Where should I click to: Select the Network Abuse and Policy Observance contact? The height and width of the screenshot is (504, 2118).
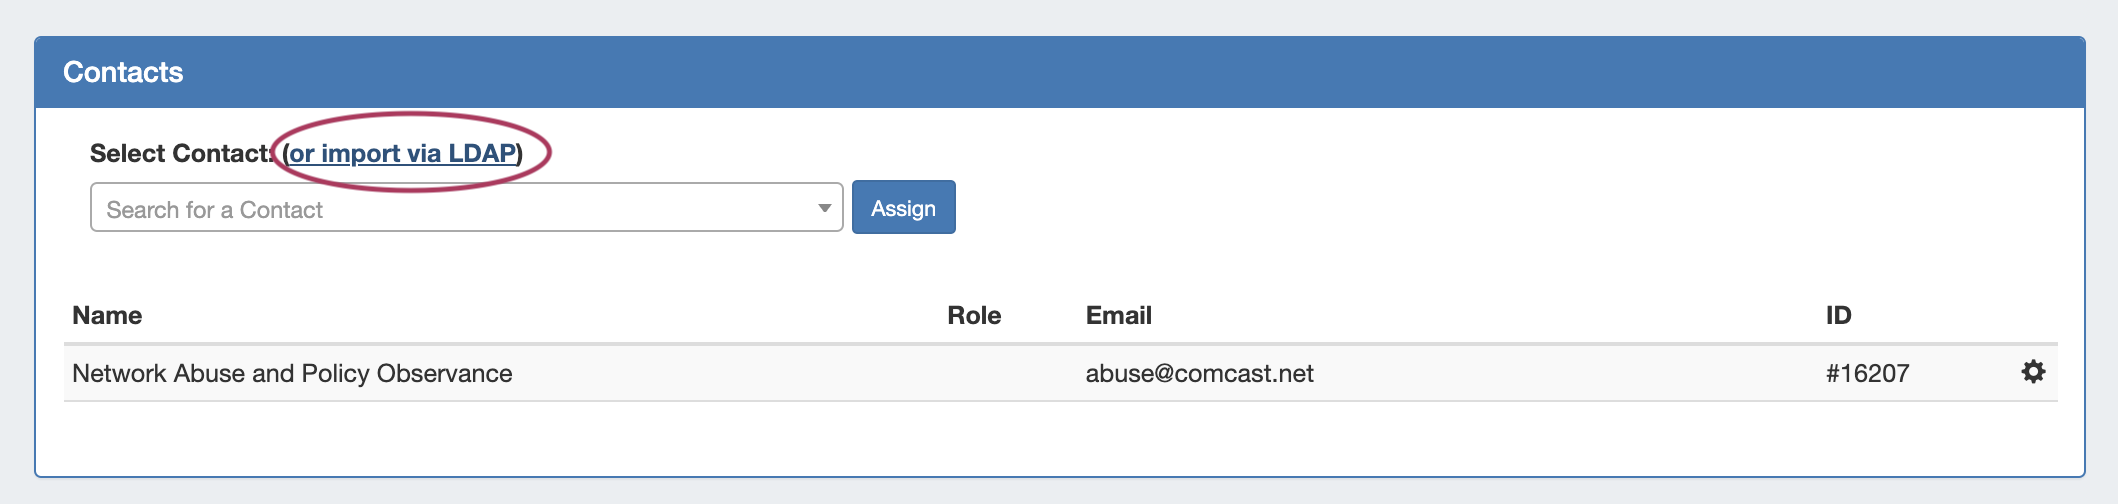pyautogui.click(x=292, y=373)
